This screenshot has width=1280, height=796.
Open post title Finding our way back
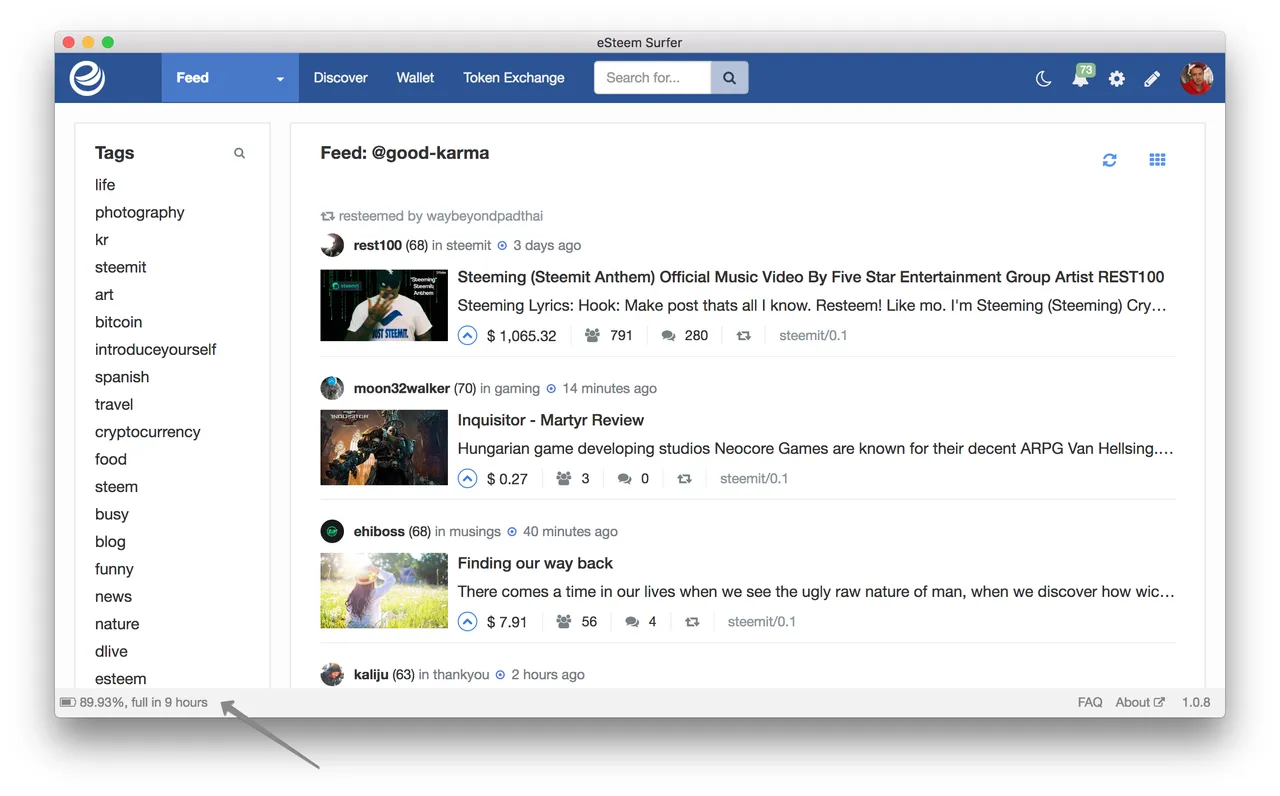(535, 563)
